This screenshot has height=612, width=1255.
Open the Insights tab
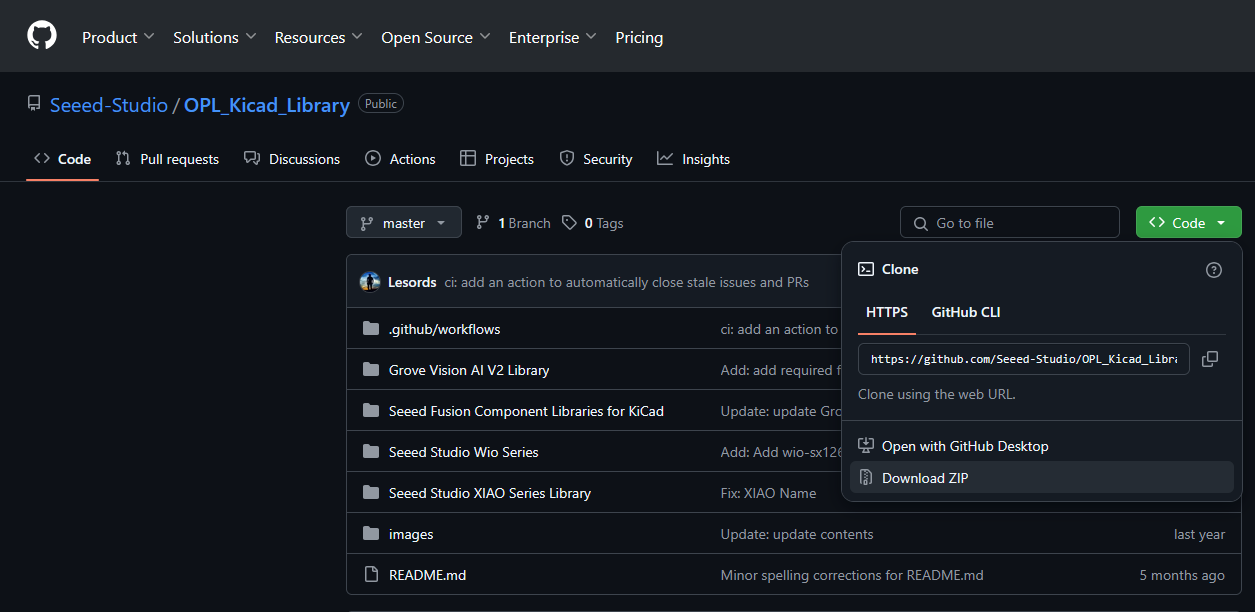pyautogui.click(x=693, y=159)
